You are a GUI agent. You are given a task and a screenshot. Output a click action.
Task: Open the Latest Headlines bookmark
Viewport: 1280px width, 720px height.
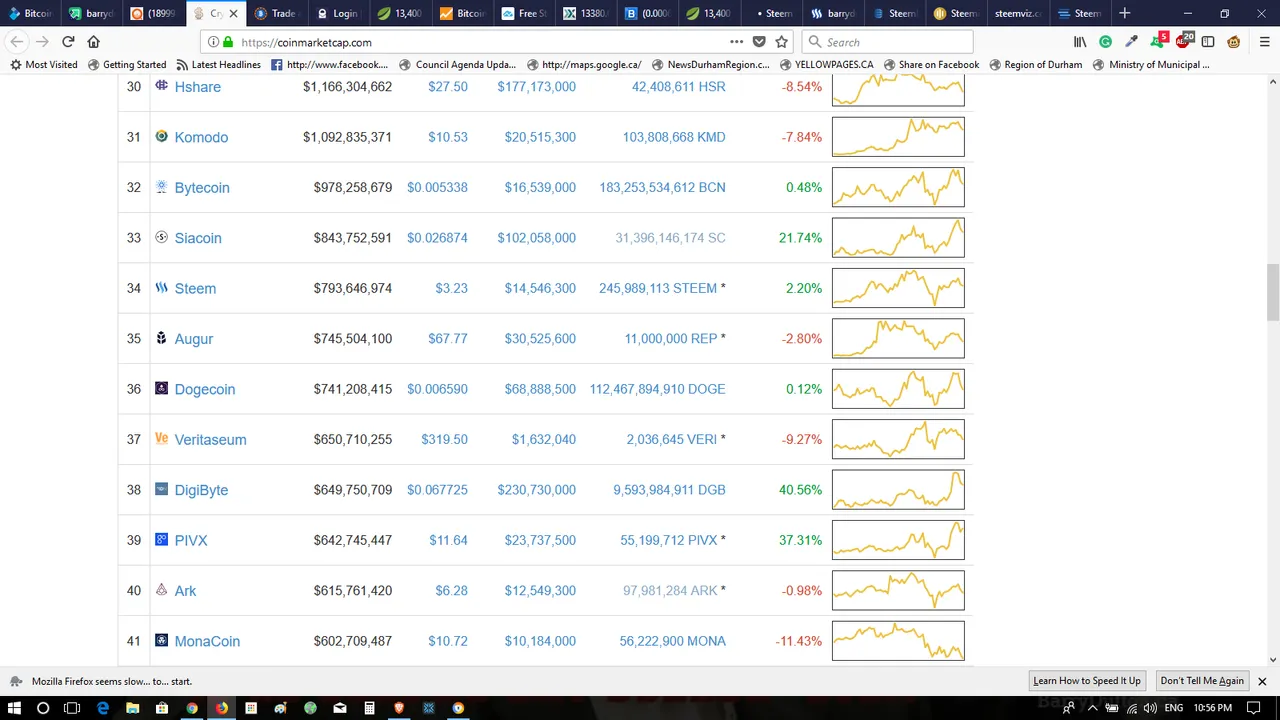click(x=217, y=64)
